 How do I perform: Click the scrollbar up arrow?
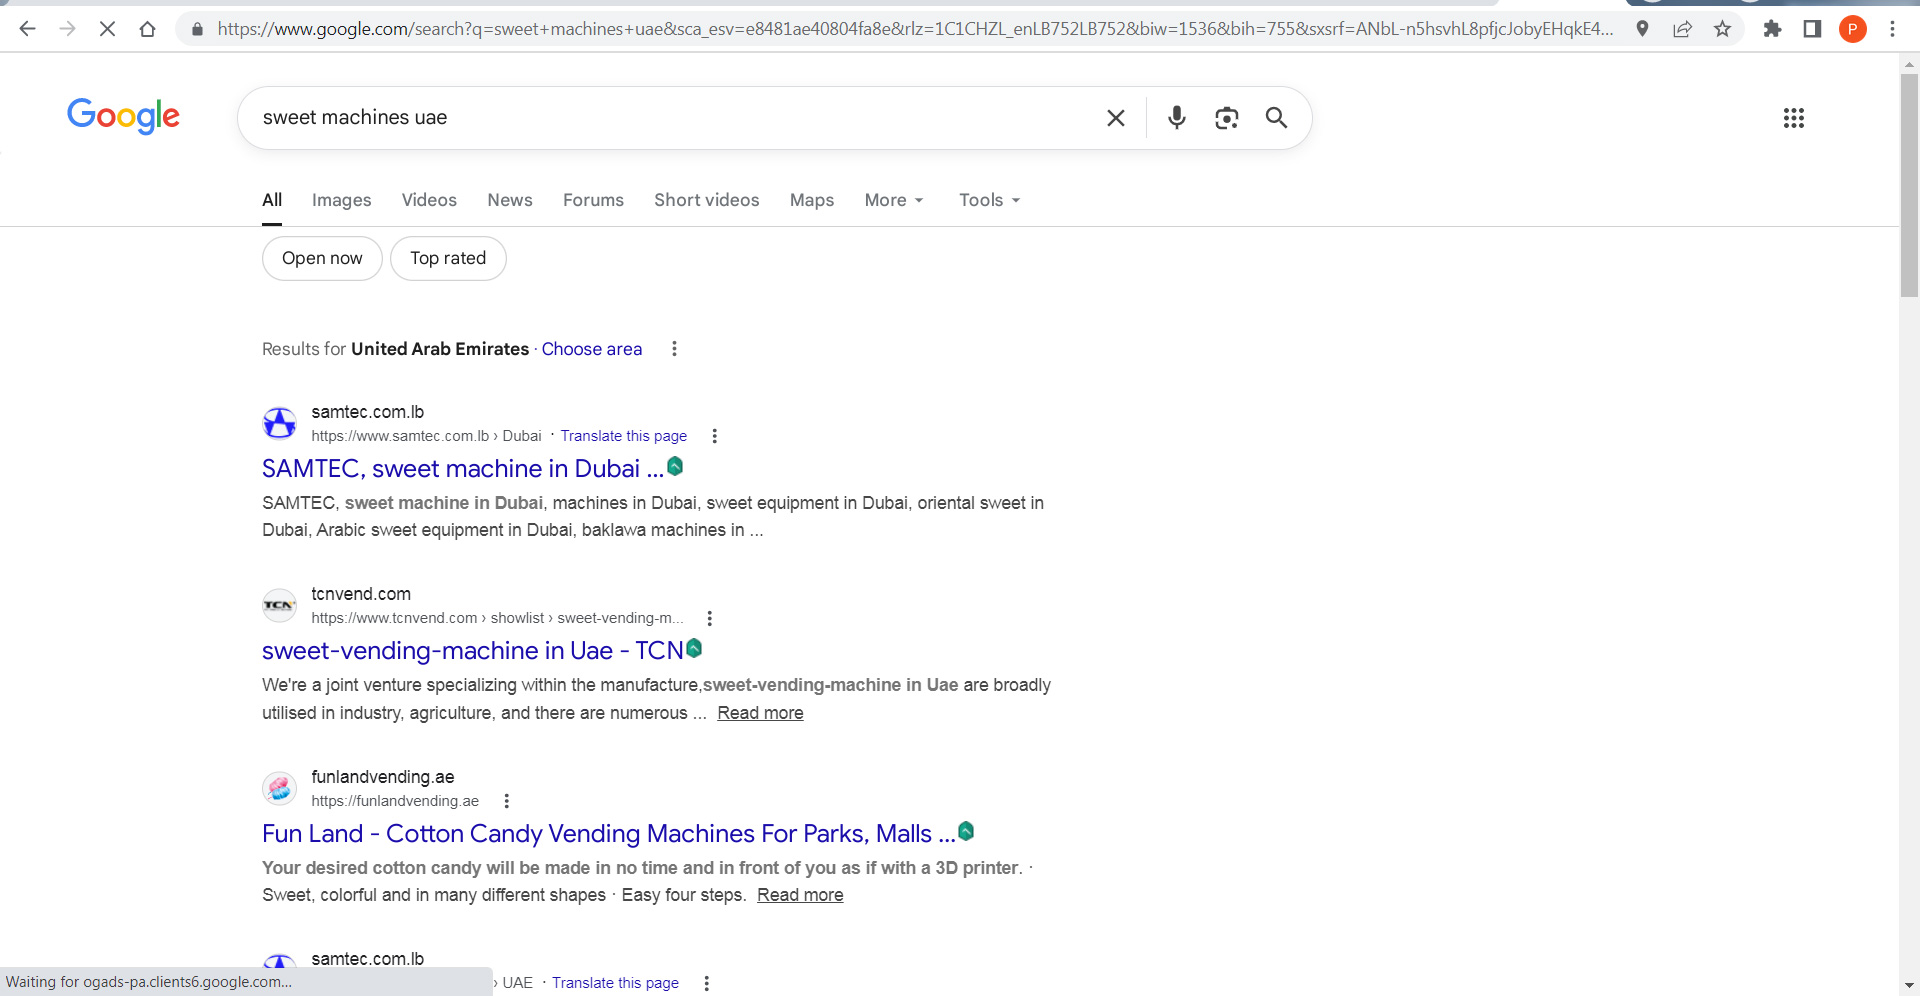(1909, 63)
